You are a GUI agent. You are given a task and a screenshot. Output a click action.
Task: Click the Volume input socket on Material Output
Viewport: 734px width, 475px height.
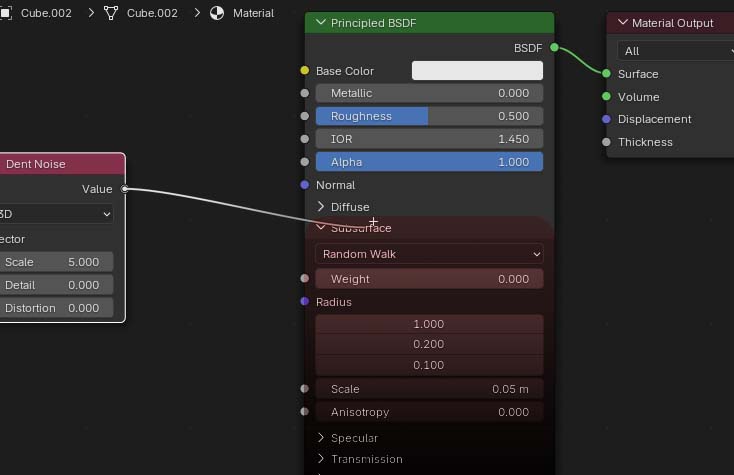(x=606, y=96)
